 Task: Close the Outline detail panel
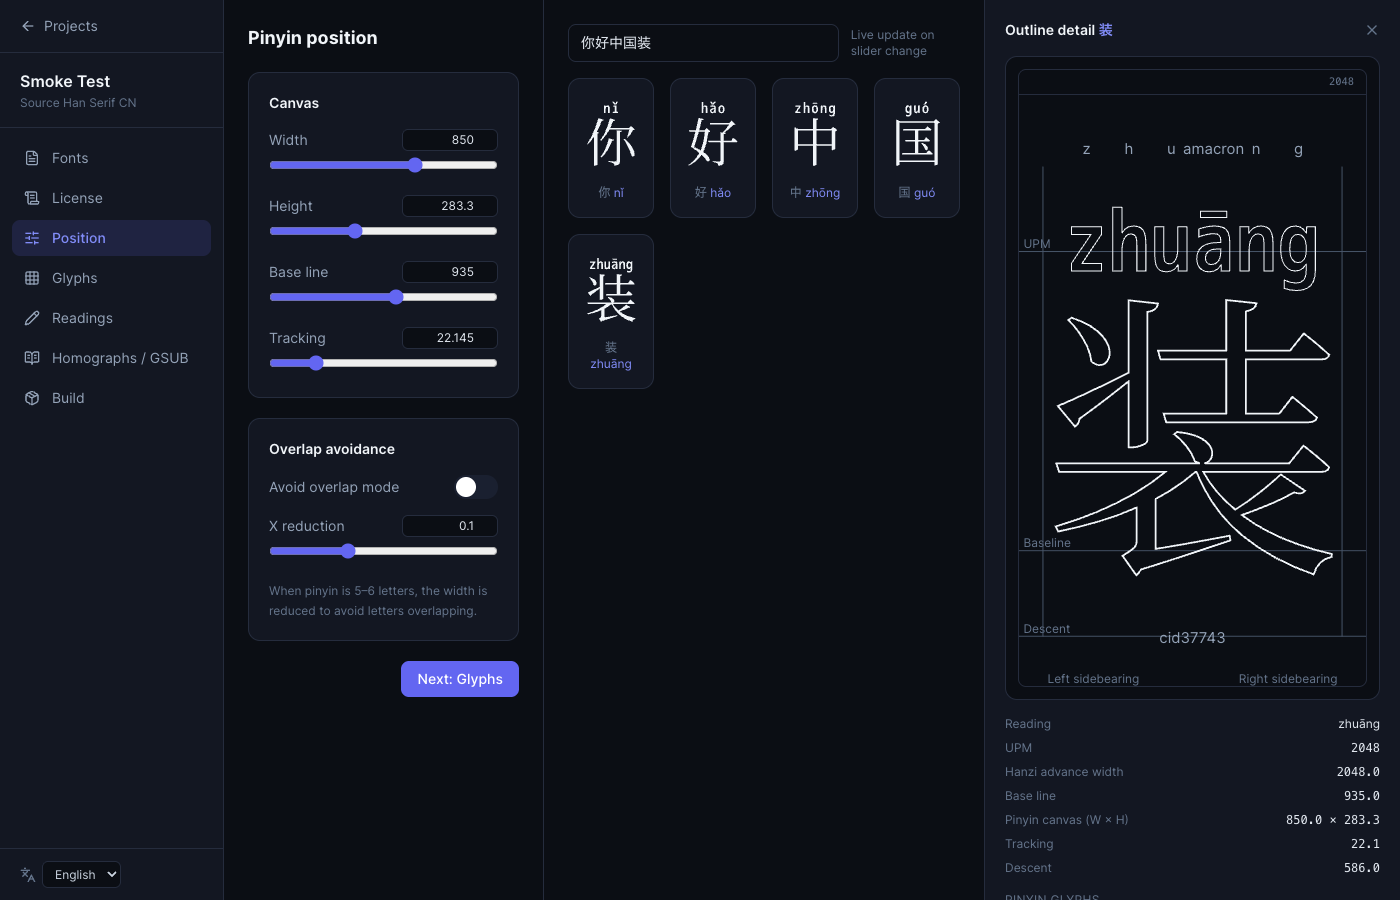coord(1372,30)
